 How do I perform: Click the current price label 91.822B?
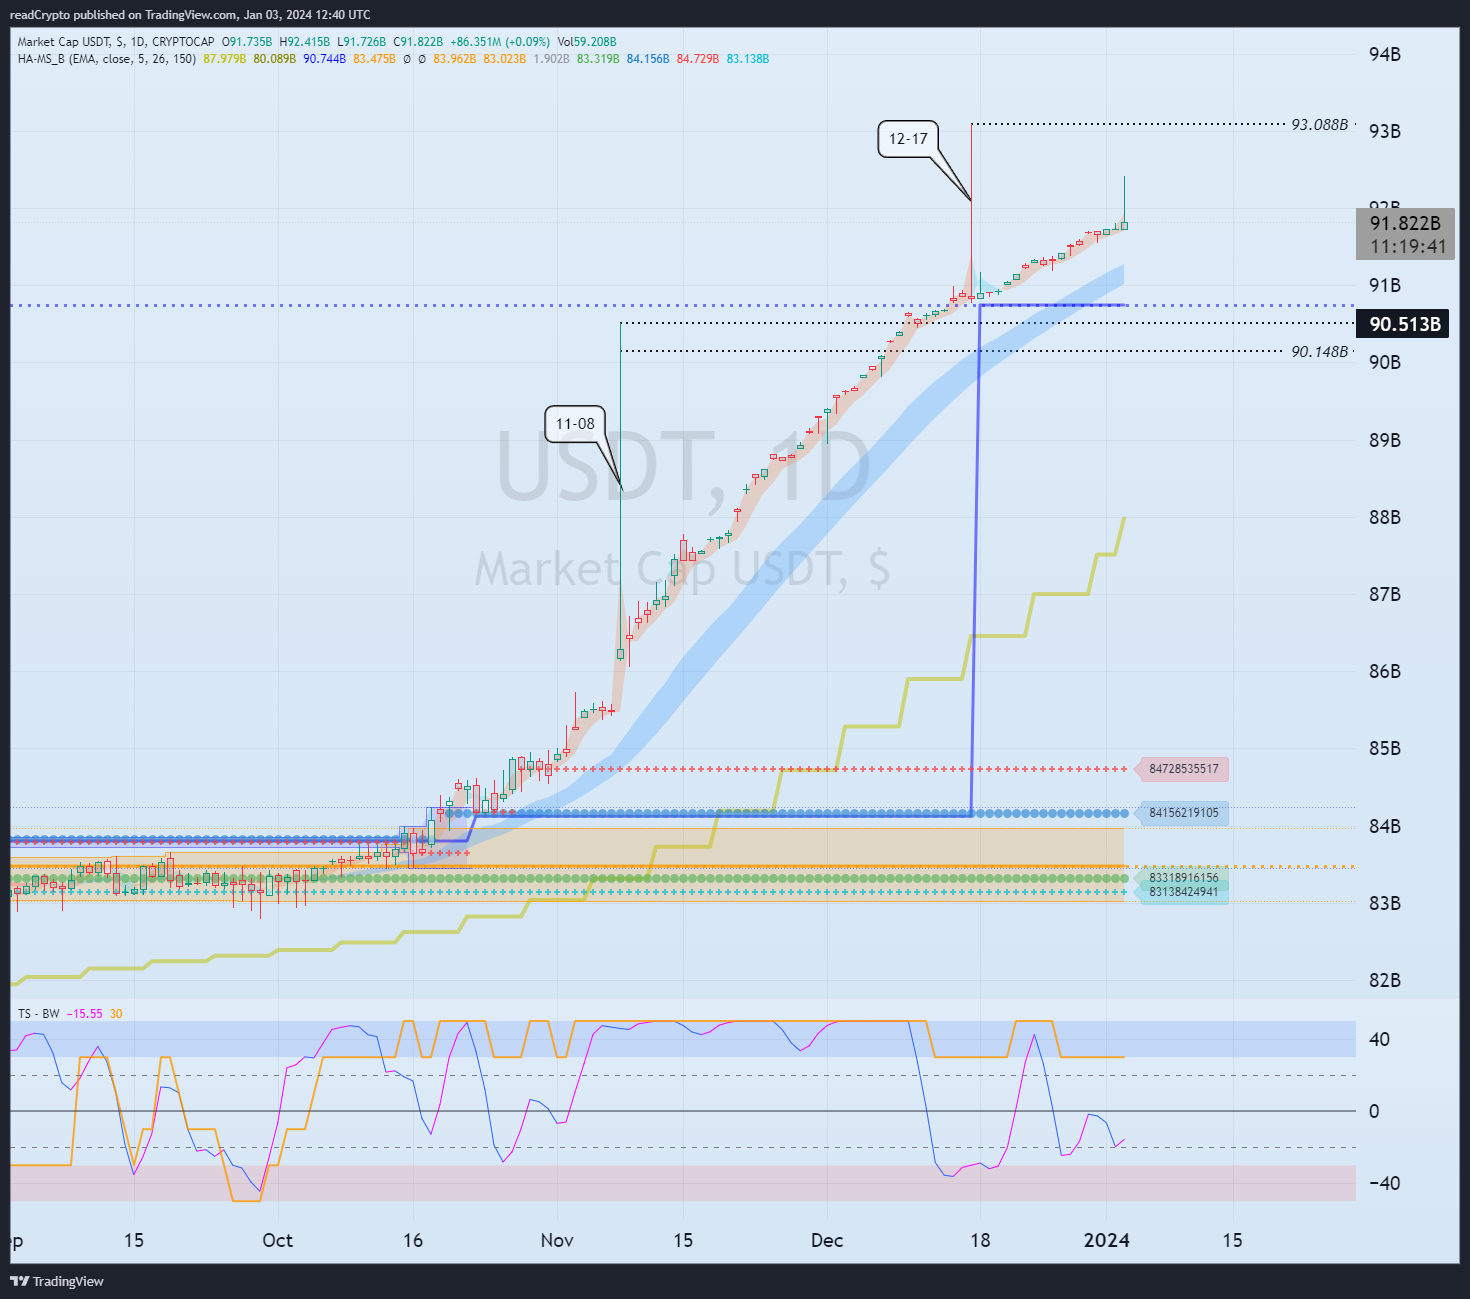[1405, 223]
